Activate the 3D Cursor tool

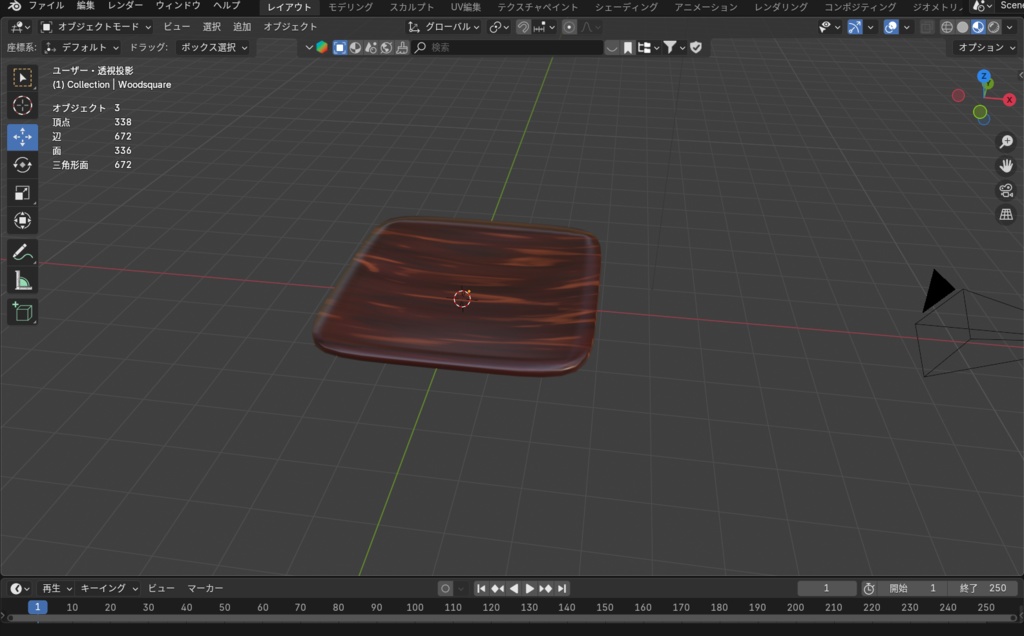22,107
